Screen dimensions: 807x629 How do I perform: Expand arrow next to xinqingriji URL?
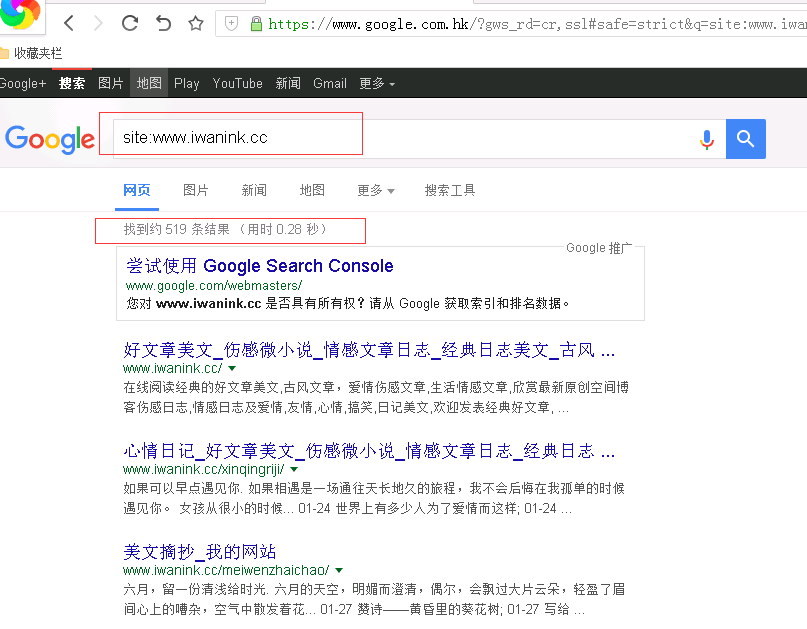click(294, 469)
